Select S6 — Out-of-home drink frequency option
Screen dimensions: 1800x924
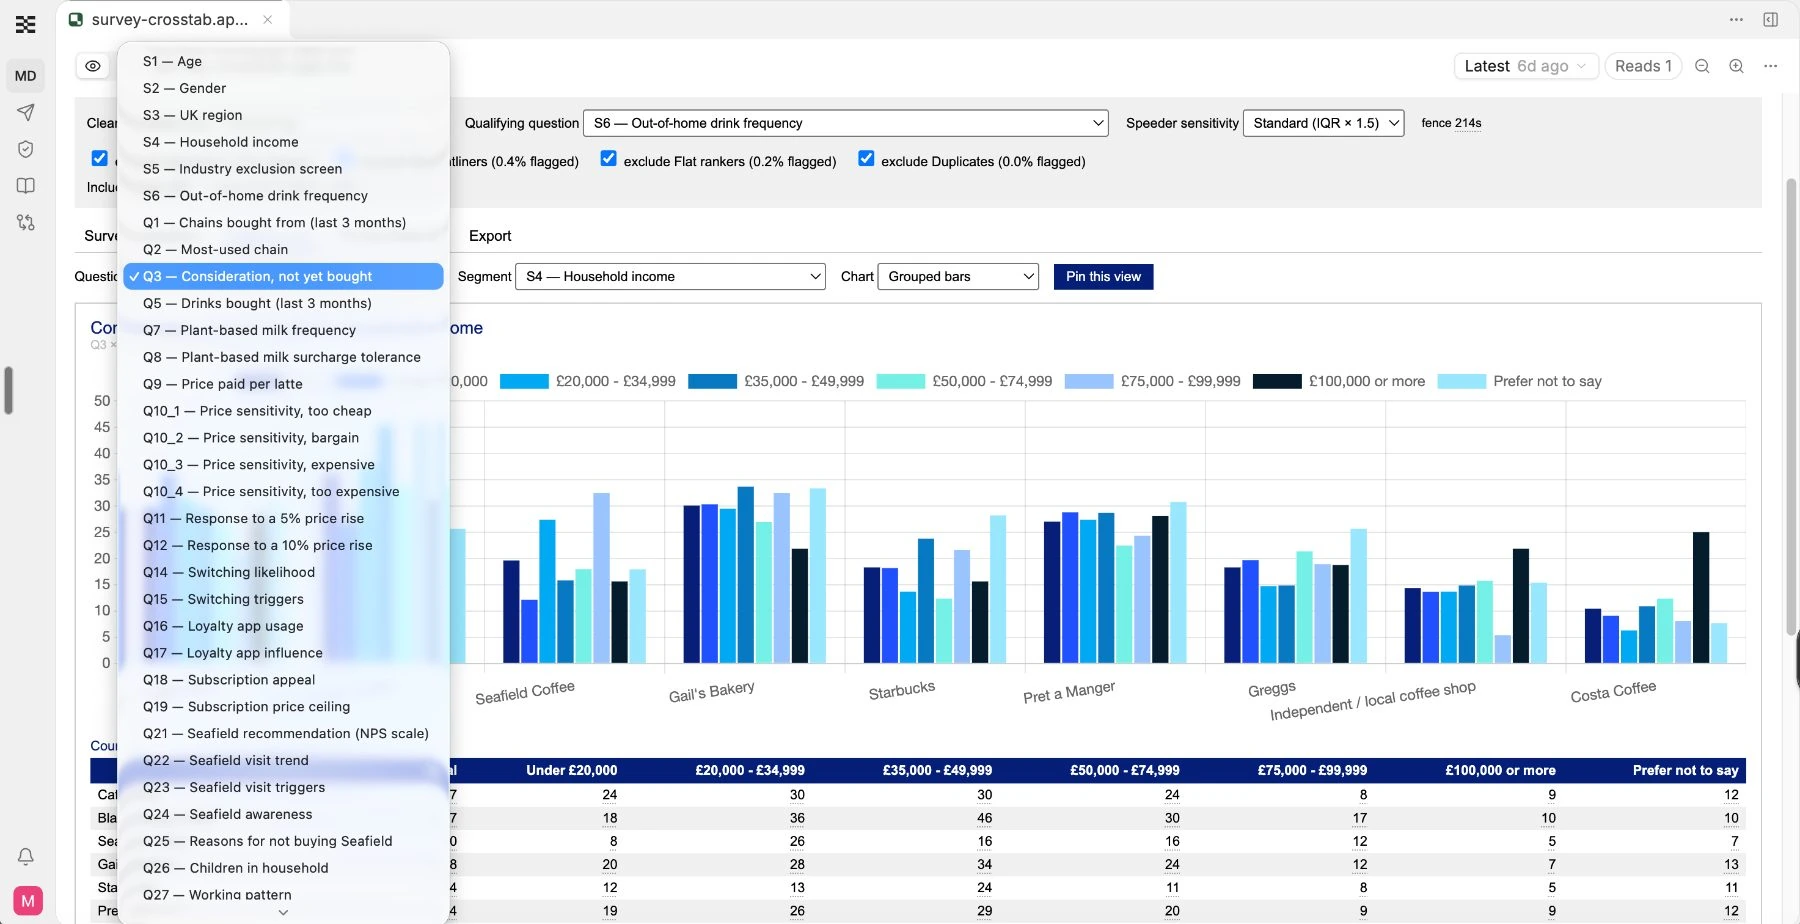[x=283, y=196]
